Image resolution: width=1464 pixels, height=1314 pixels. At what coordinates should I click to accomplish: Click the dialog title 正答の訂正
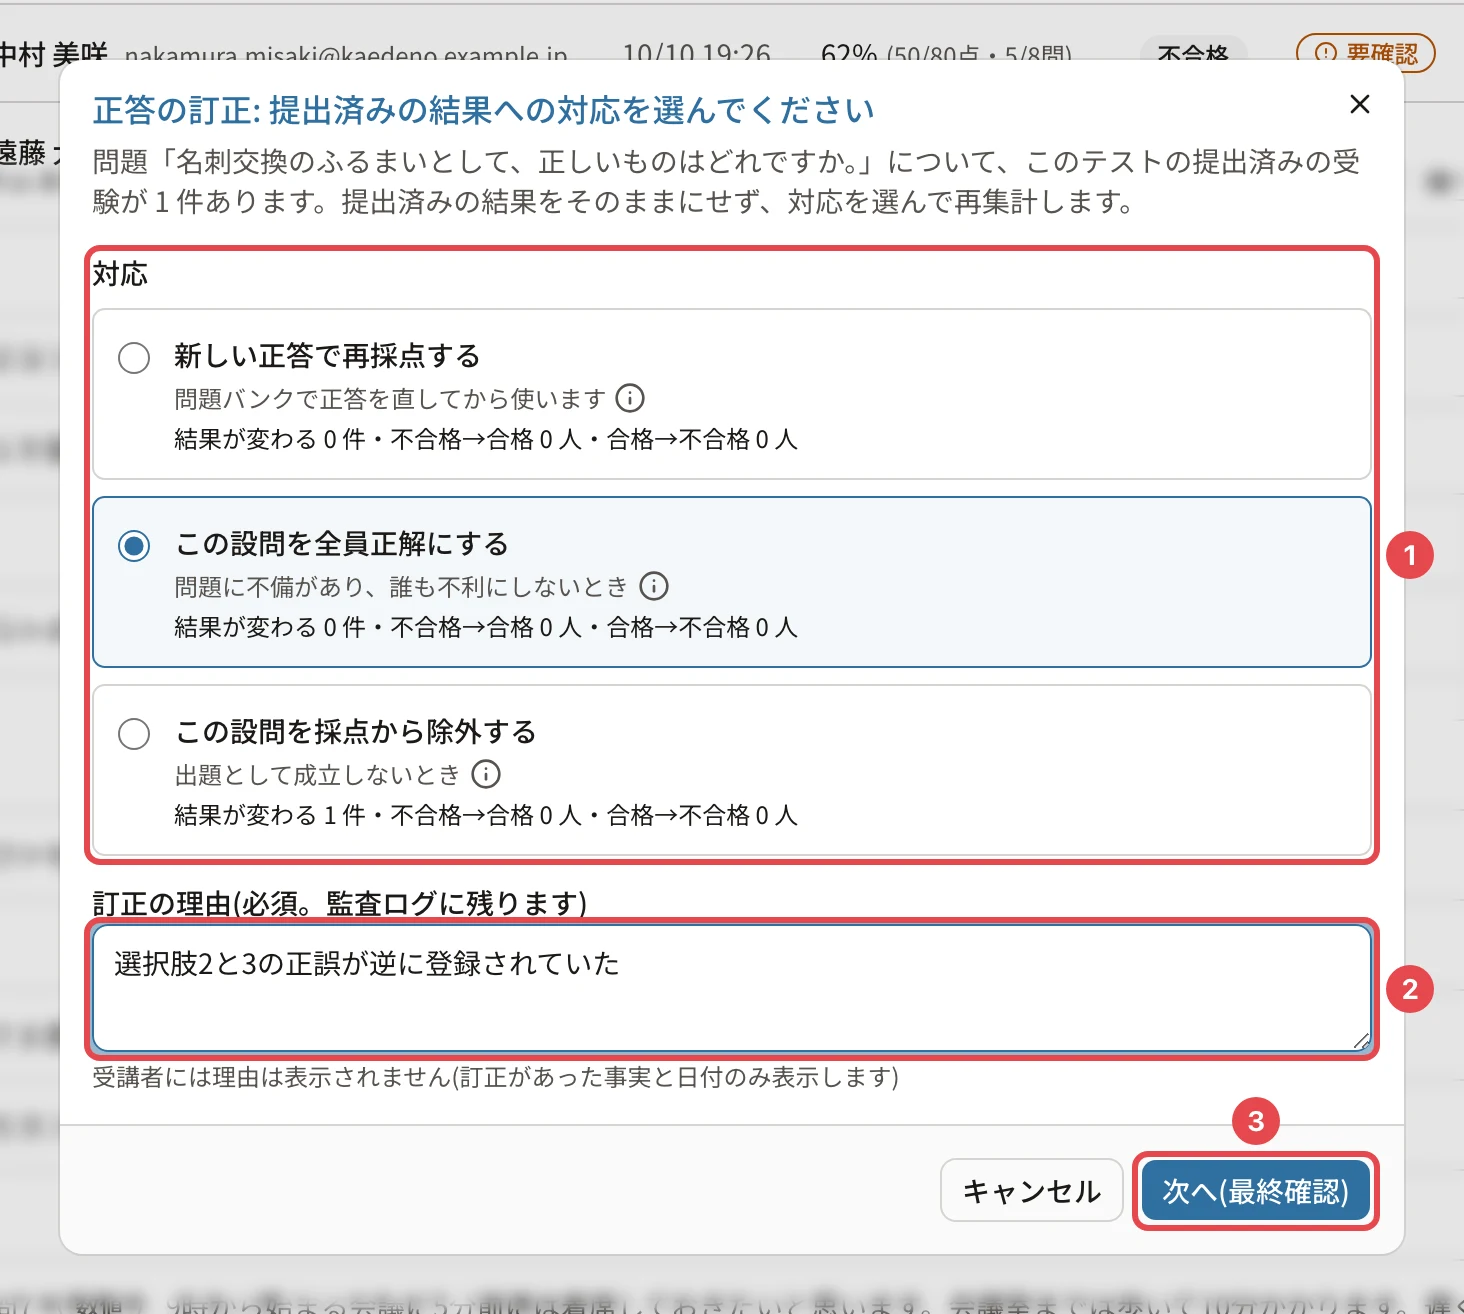(x=483, y=110)
